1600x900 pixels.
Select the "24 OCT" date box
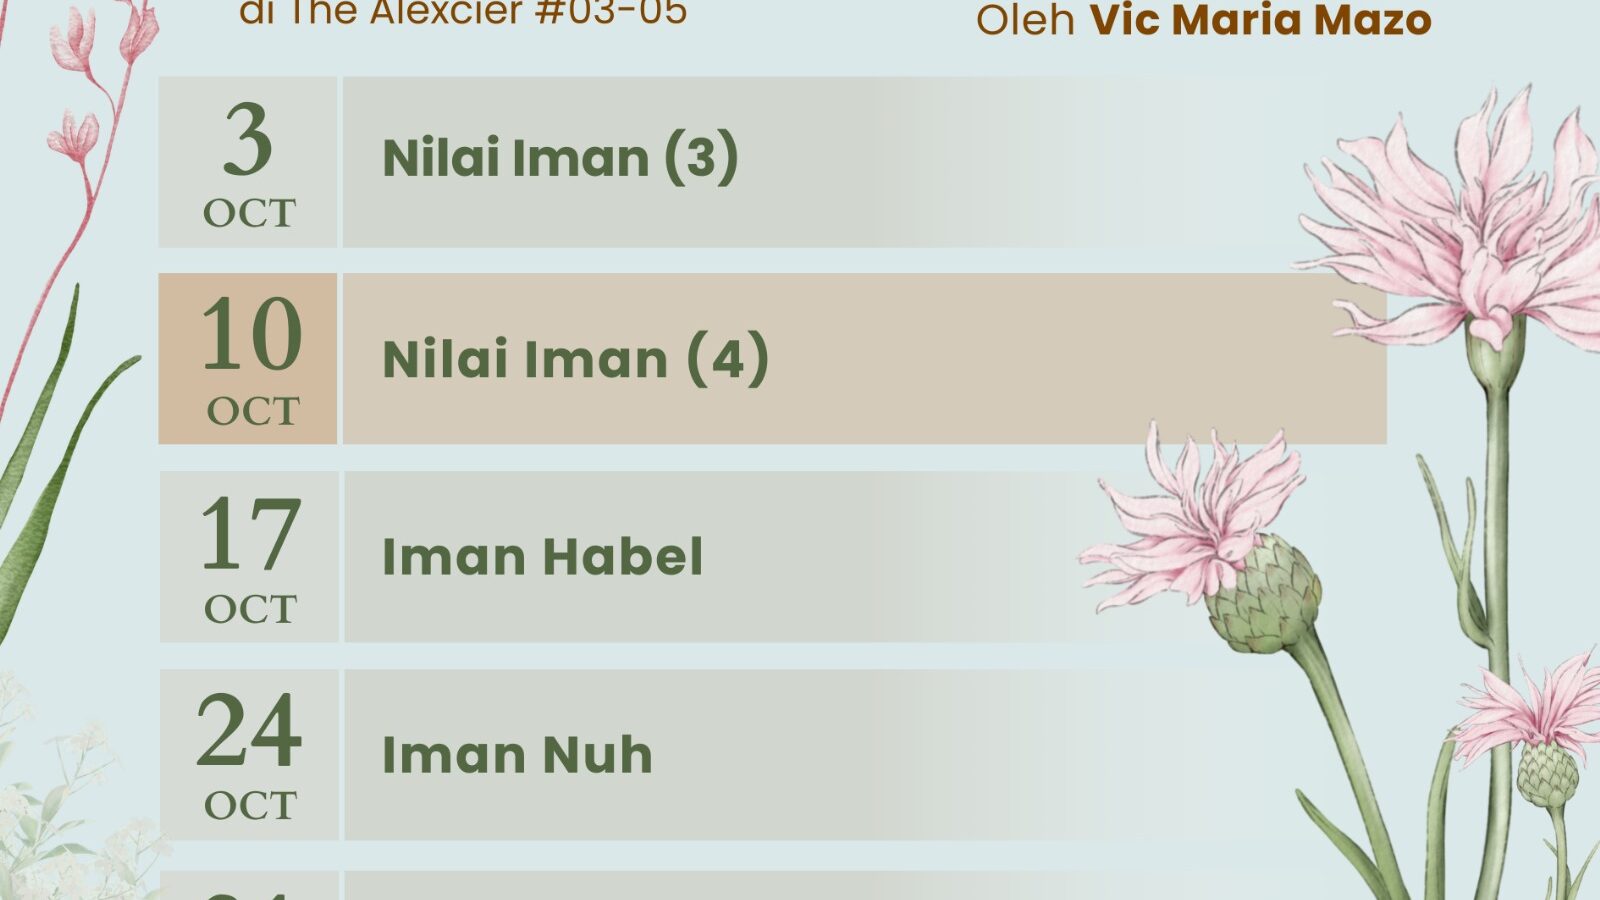click(249, 755)
